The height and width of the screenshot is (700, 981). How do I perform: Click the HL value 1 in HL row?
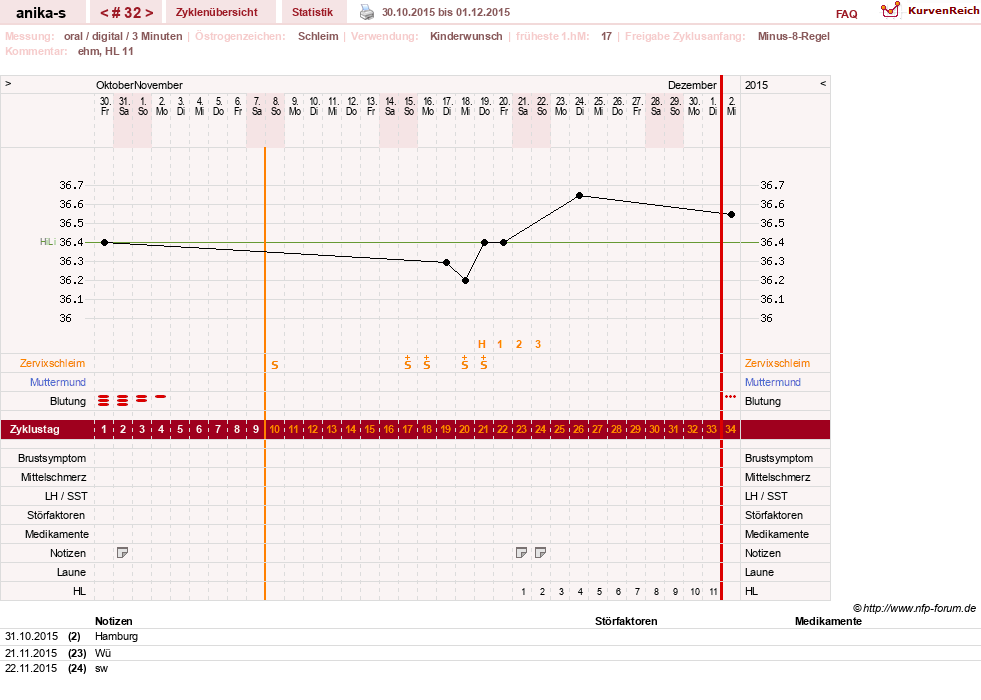(x=523, y=592)
